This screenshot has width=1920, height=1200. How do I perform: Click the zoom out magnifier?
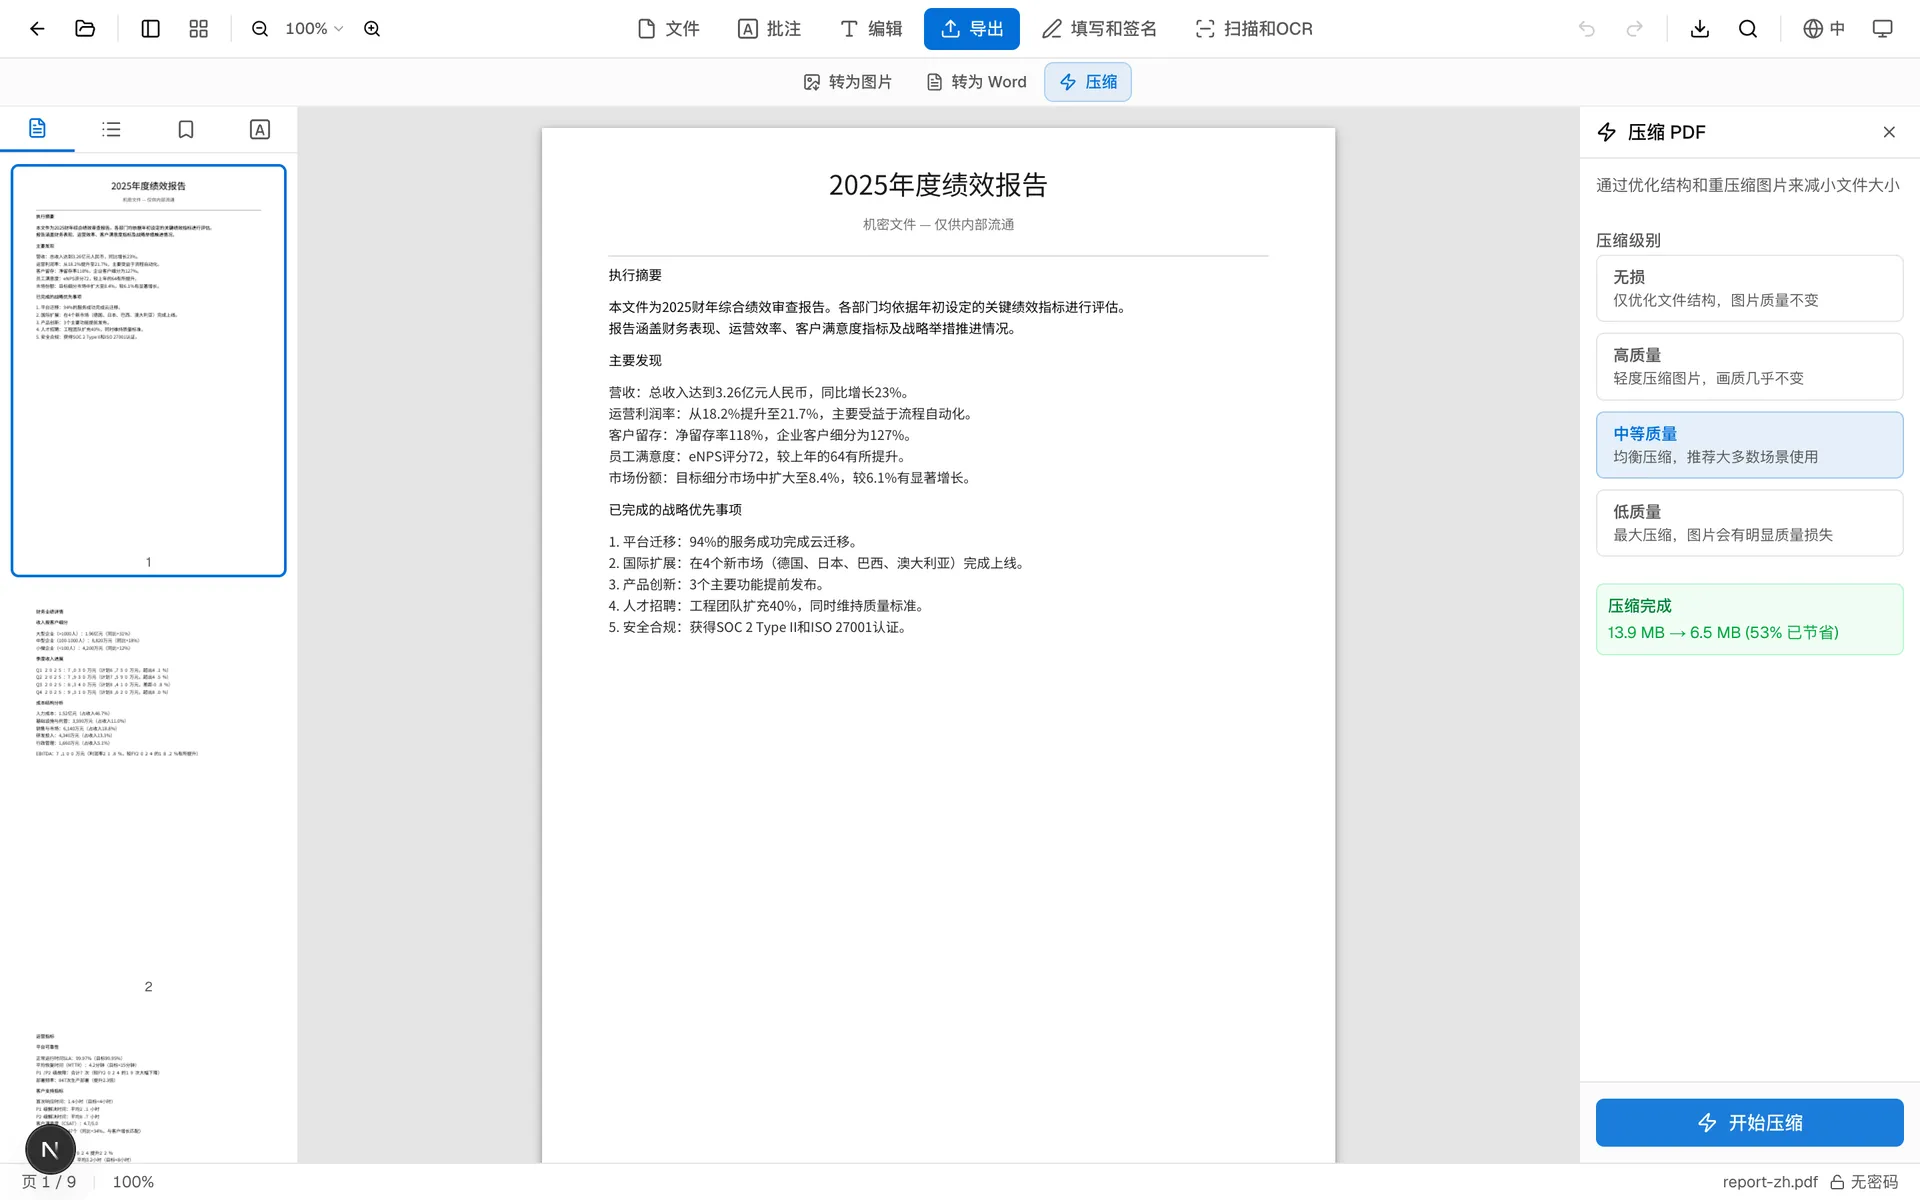coord(260,29)
